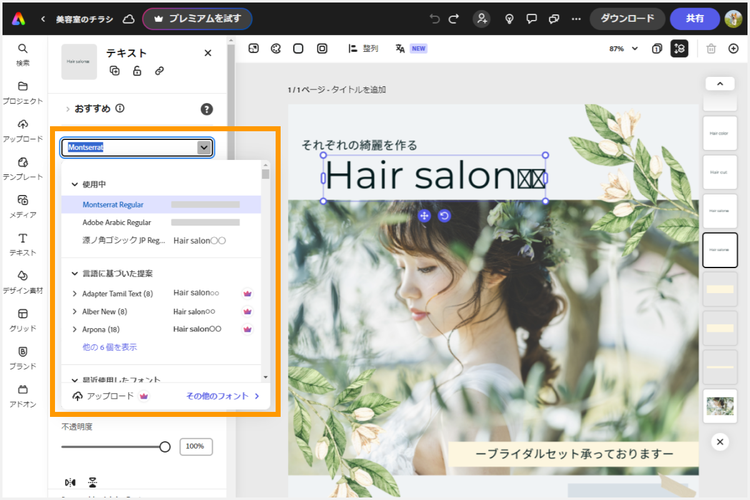Viewport: 750px width, 500px height.
Task: Open テンプレート in the left sidebar
Action: tap(22, 168)
